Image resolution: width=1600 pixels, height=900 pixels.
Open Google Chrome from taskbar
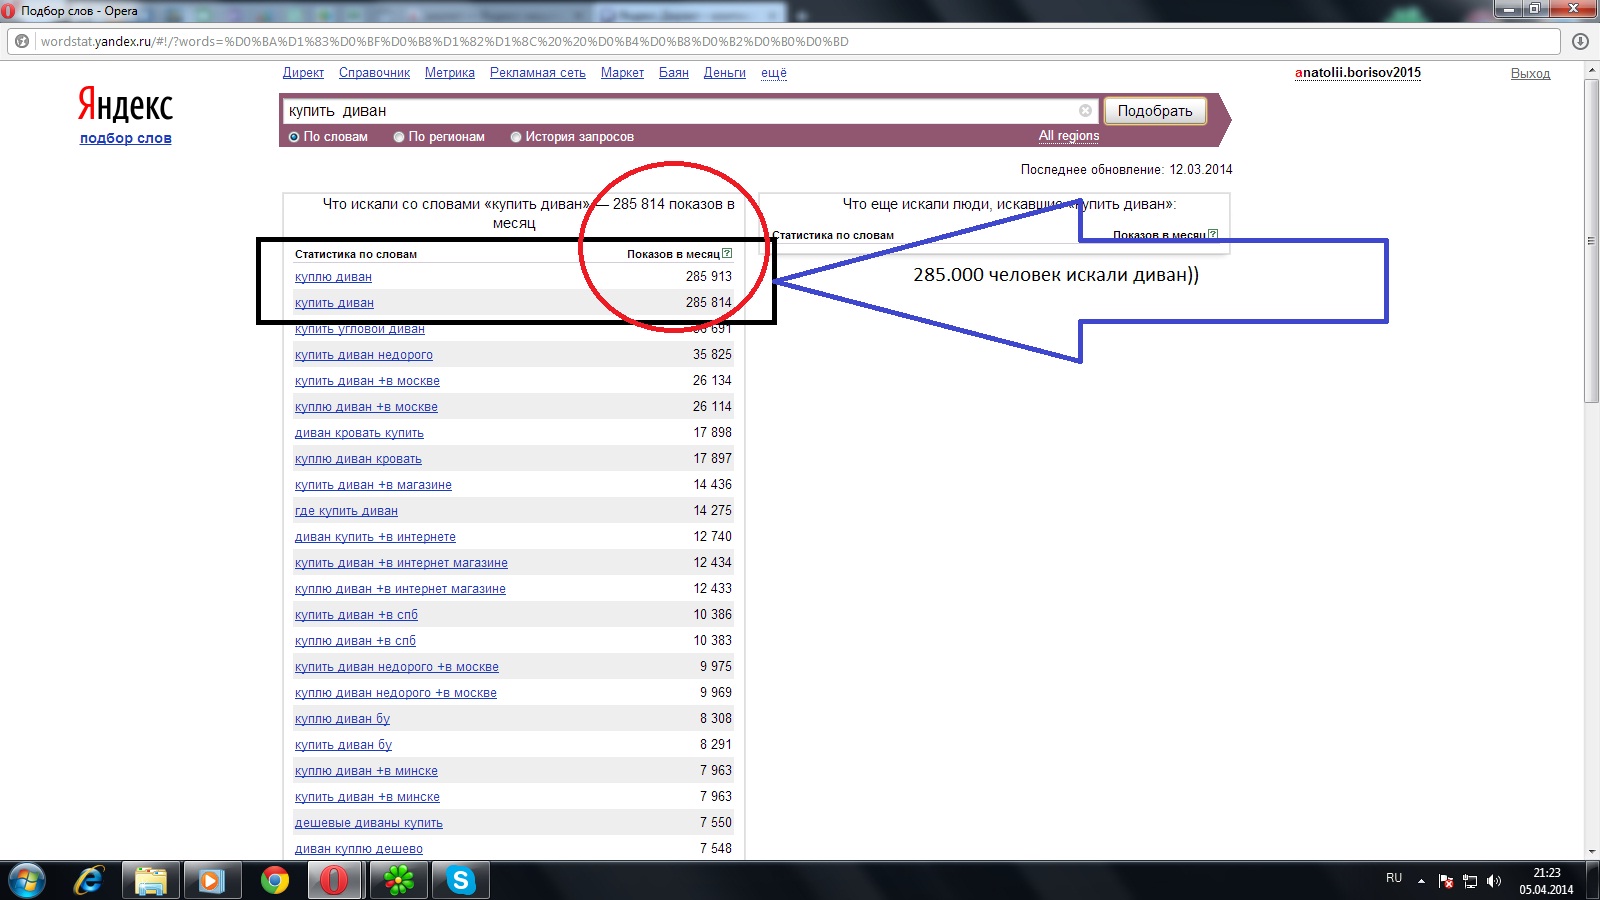pos(274,880)
